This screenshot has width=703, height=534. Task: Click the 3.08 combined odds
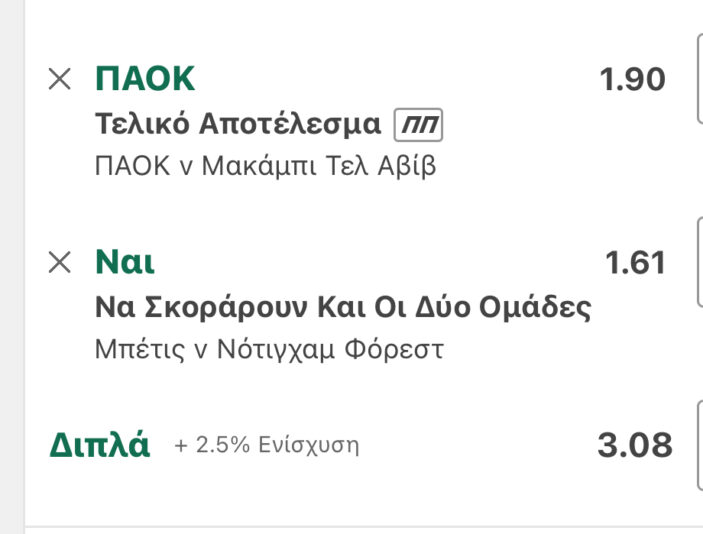634,446
